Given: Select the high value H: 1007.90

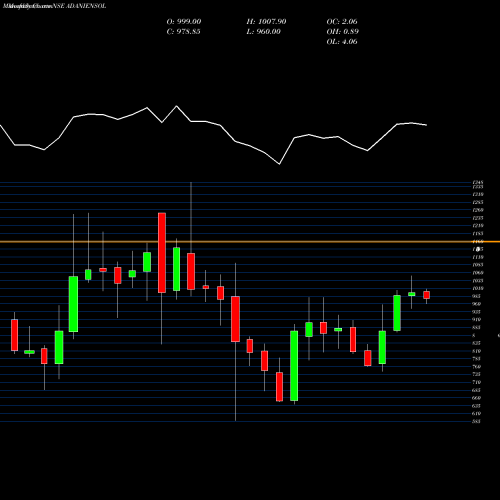Looking at the screenshot, I should [266, 21].
